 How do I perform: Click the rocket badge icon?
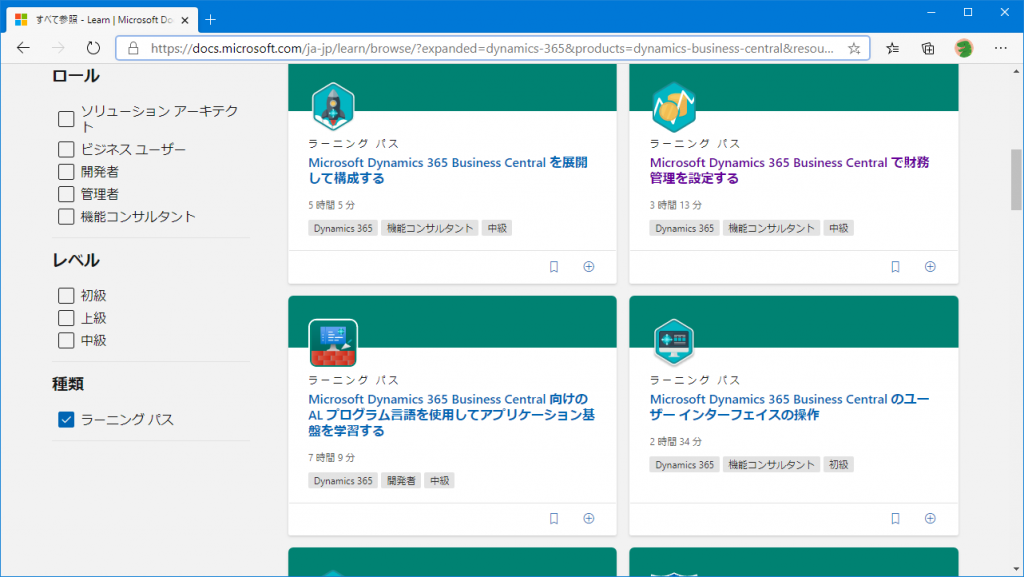click(333, 106)
